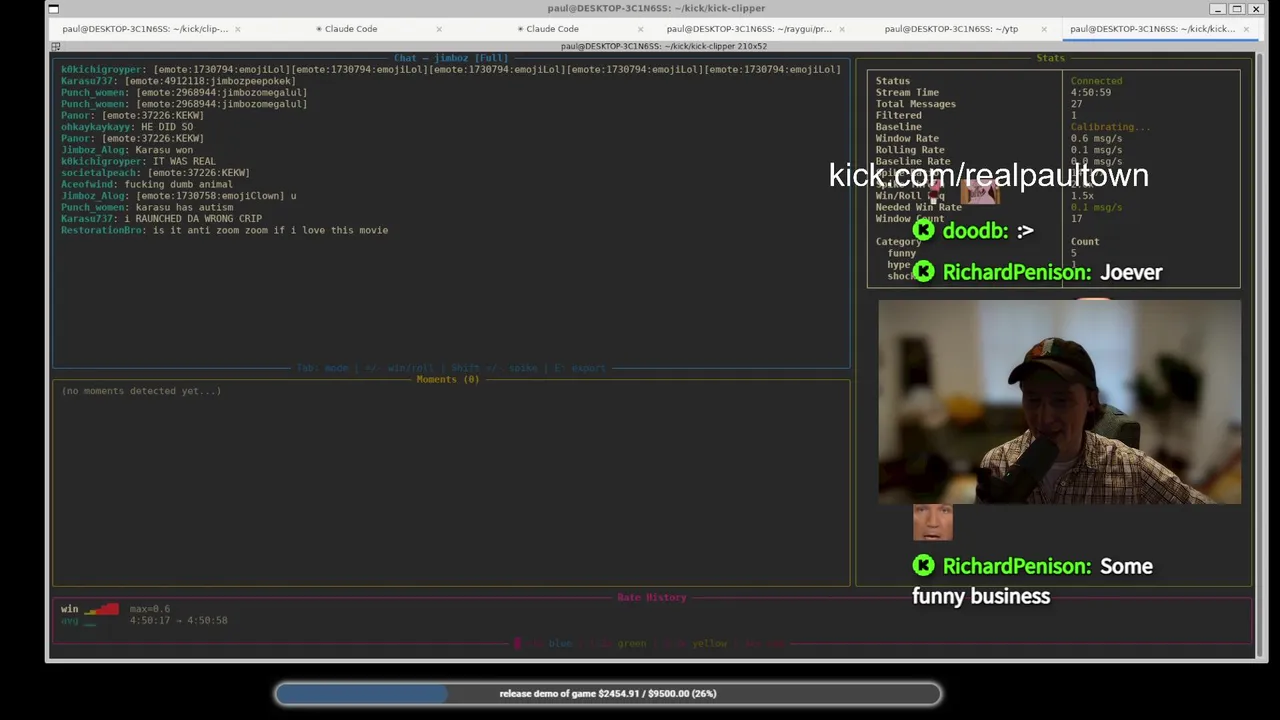The height and width of the screenshot is (720, 1280).
Task: Click the streamer webcam video
Action: [x=1060, y=401]
